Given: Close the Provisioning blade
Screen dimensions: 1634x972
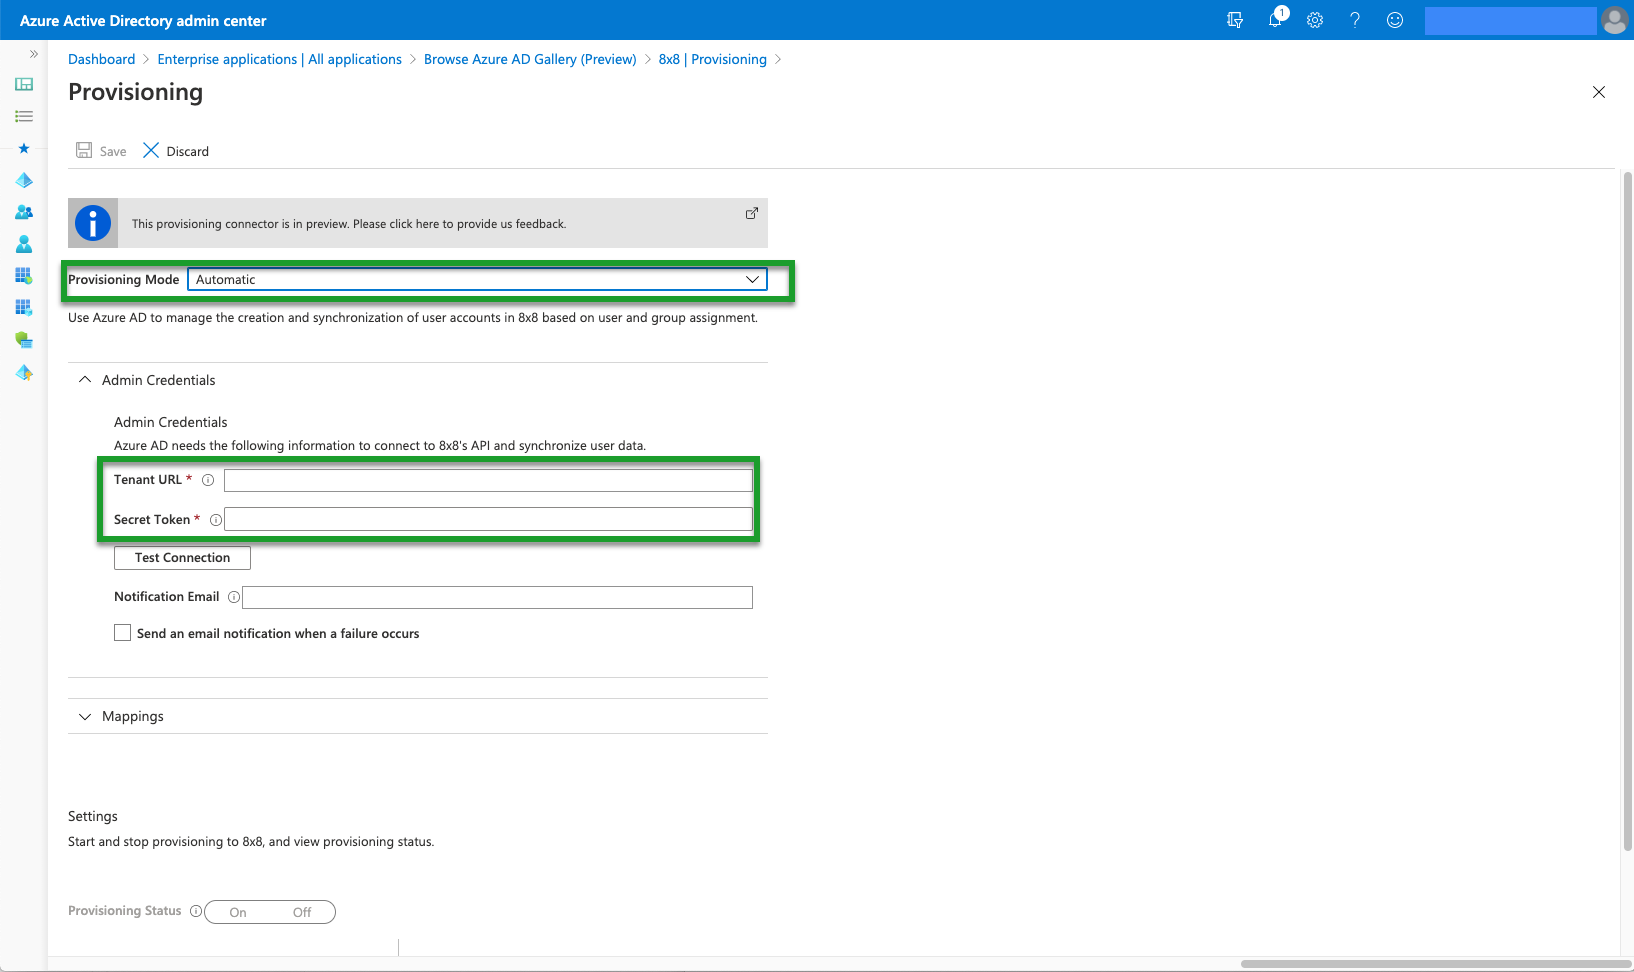Looking at the screenshot, I should pyautogui.click(x=1599, y=92).
